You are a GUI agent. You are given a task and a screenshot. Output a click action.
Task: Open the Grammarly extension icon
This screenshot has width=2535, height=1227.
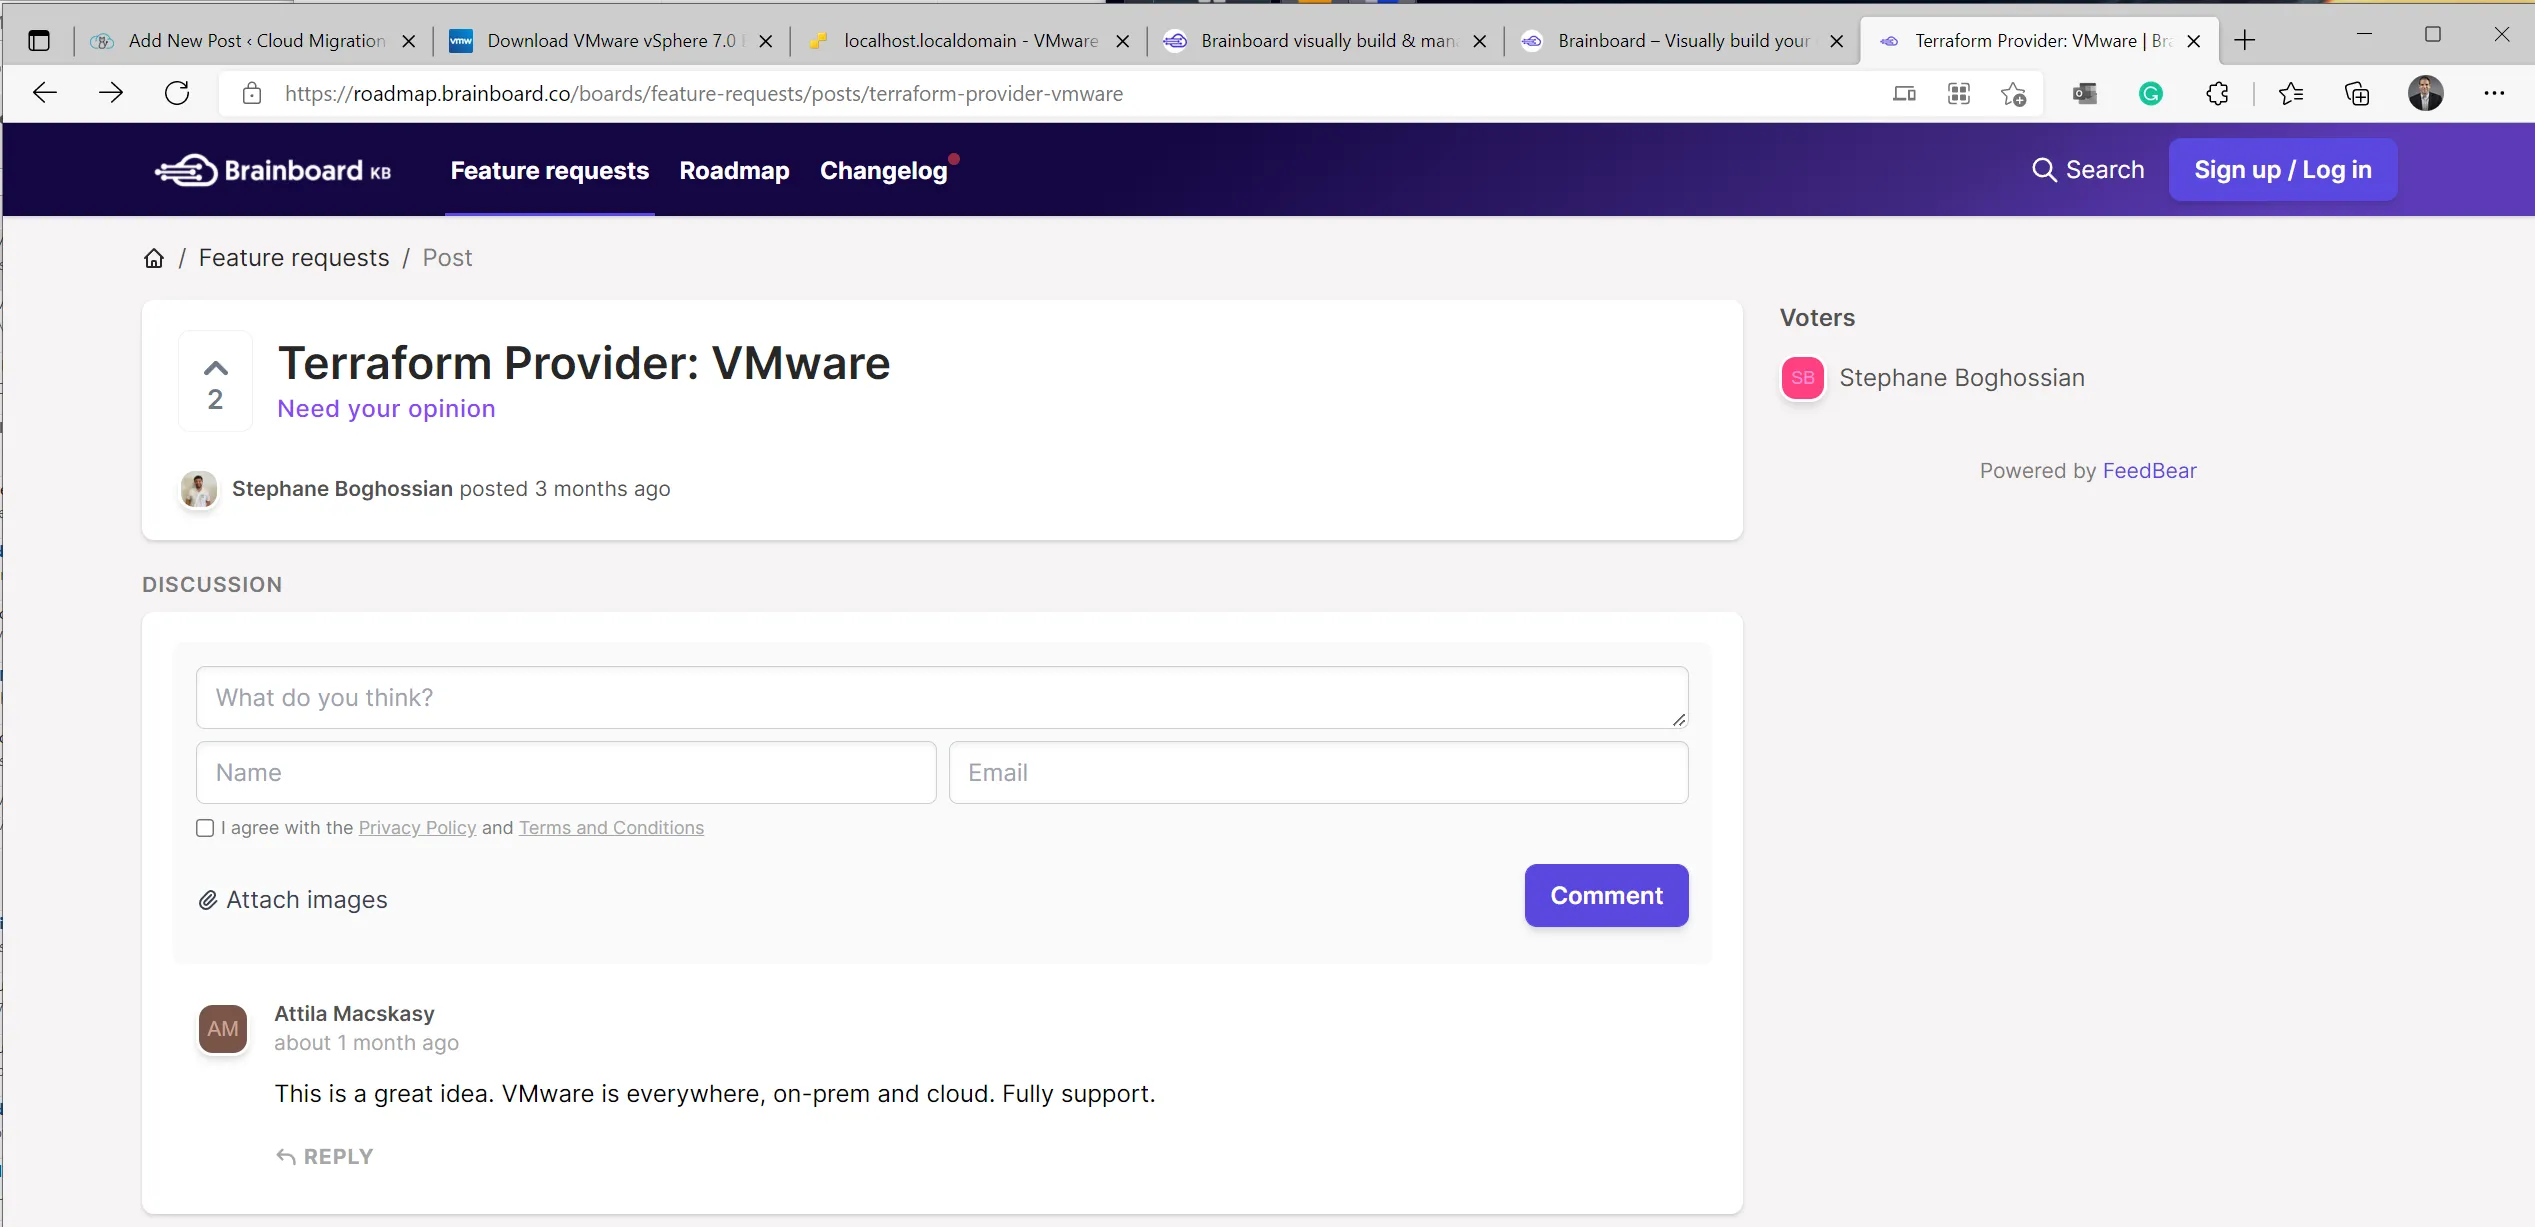point(2151,94)
